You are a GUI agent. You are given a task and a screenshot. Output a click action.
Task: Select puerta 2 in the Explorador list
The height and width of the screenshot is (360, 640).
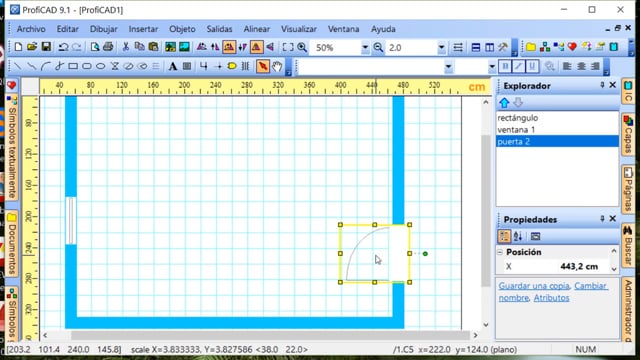click(557, 142)
